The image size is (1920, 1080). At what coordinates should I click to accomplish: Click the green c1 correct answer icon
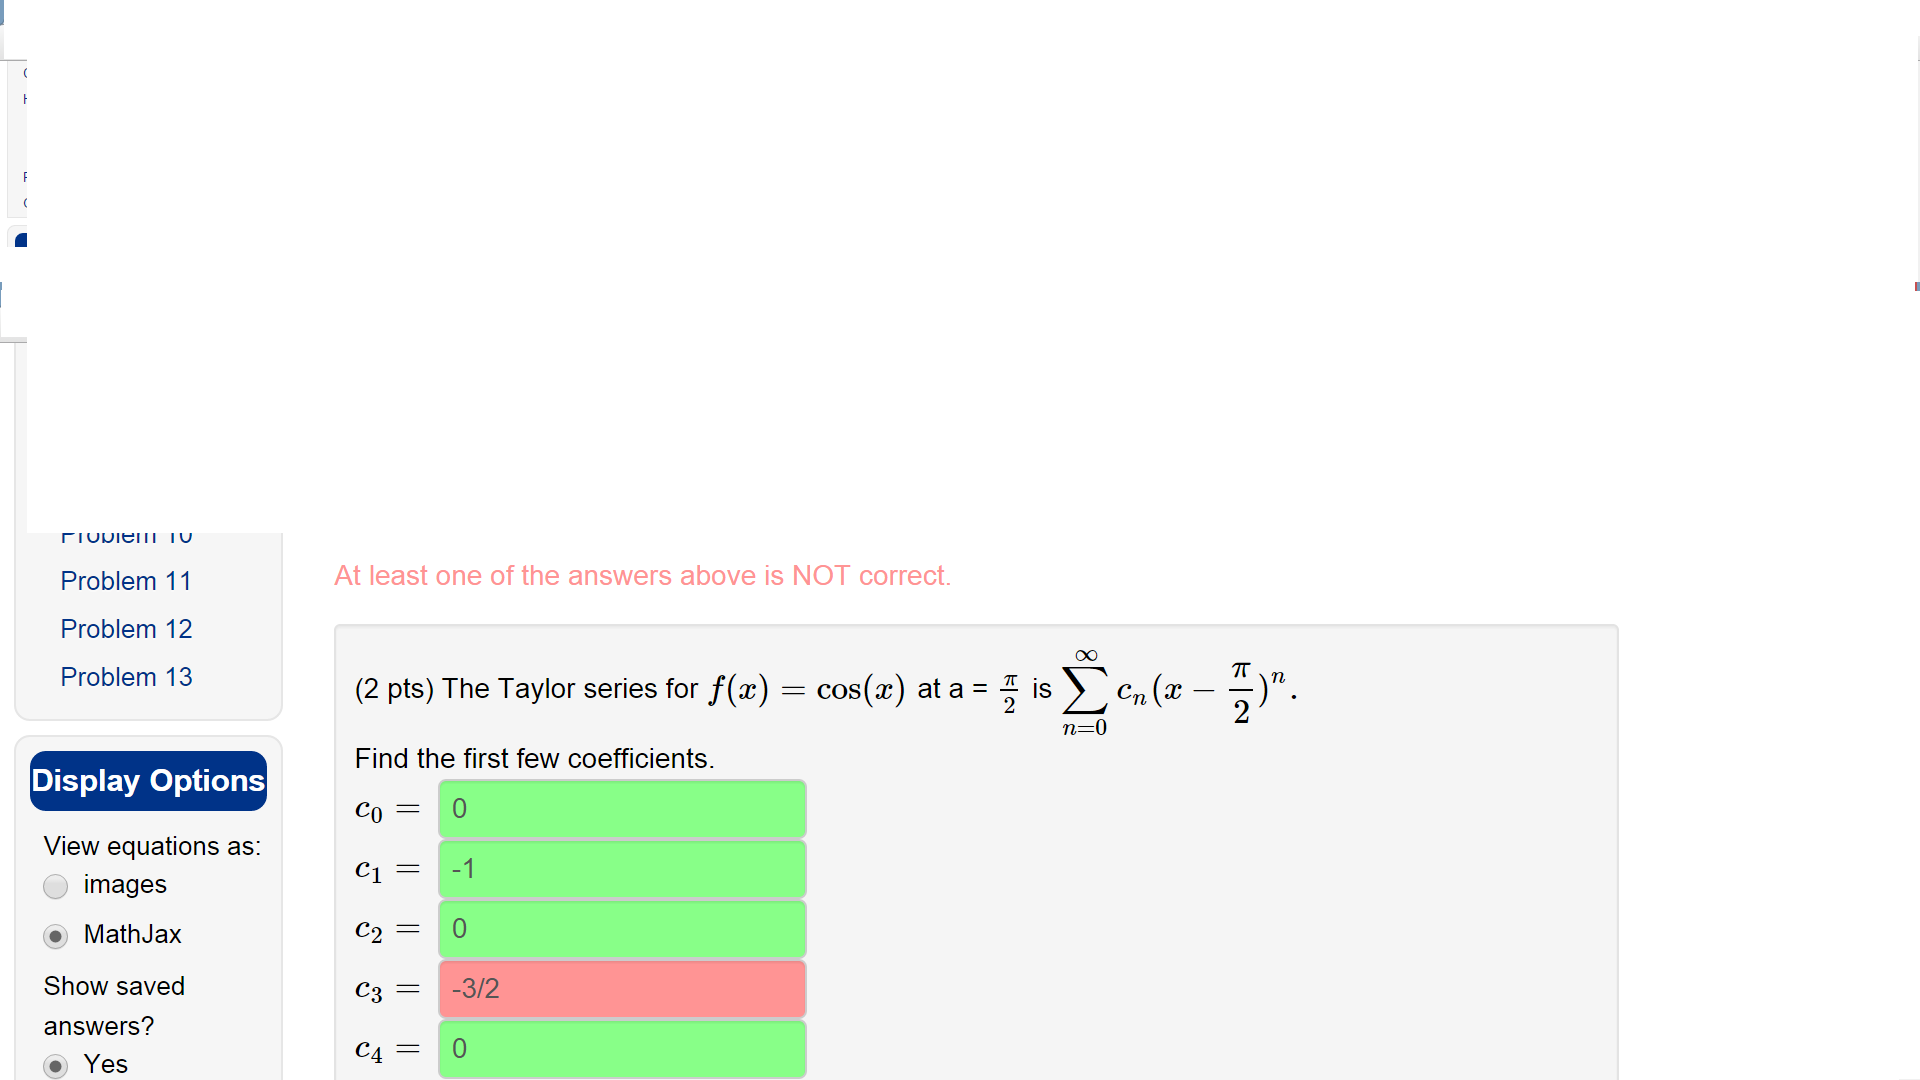click(621, 869)
